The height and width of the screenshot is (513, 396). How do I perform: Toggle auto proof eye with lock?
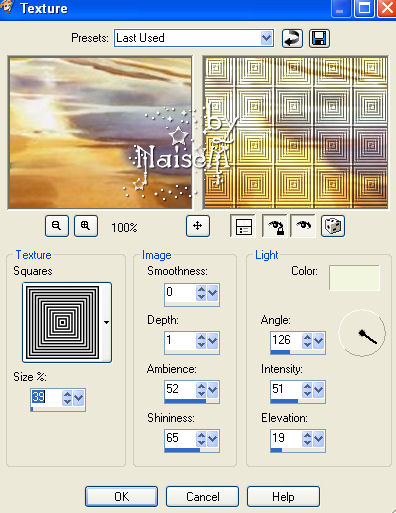pyautogui.click(x=275, y=226)
